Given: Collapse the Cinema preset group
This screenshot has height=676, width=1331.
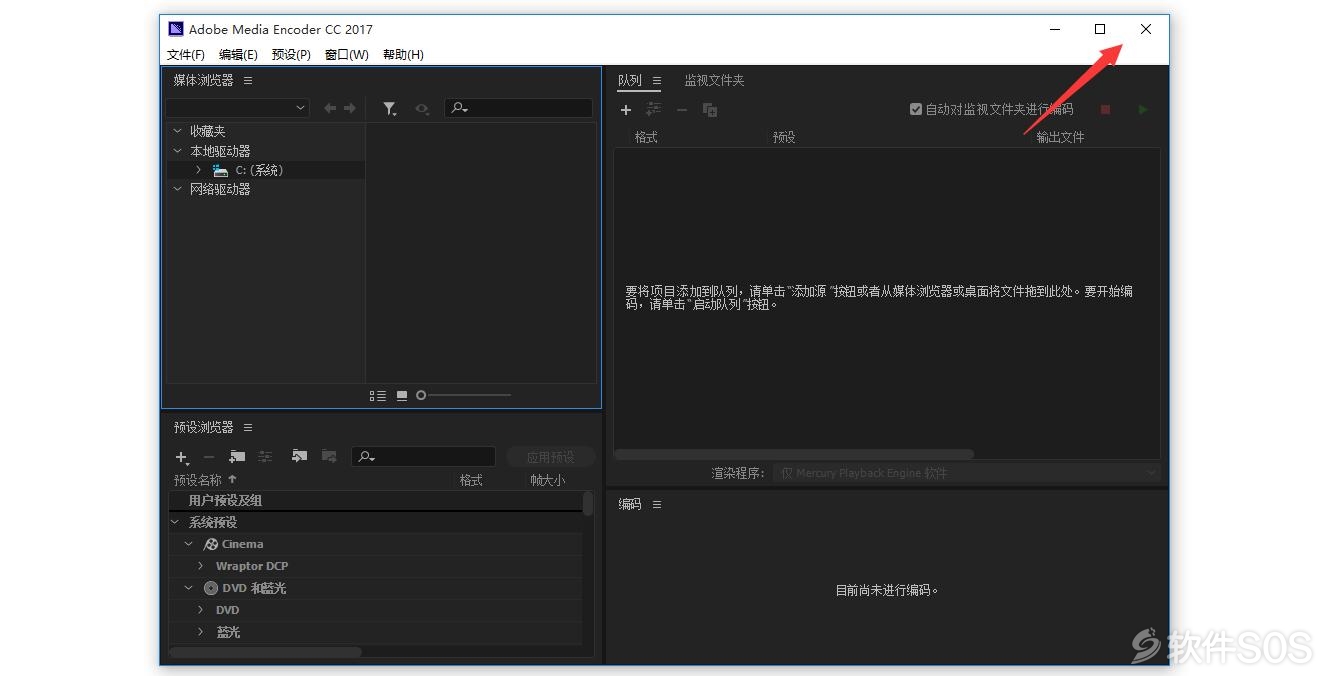Looking at the screenshot, I should click(x=188, y=544).
